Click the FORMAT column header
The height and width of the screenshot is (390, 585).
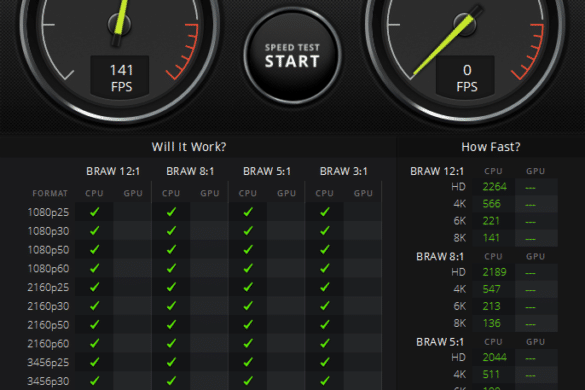coord(50,193)
